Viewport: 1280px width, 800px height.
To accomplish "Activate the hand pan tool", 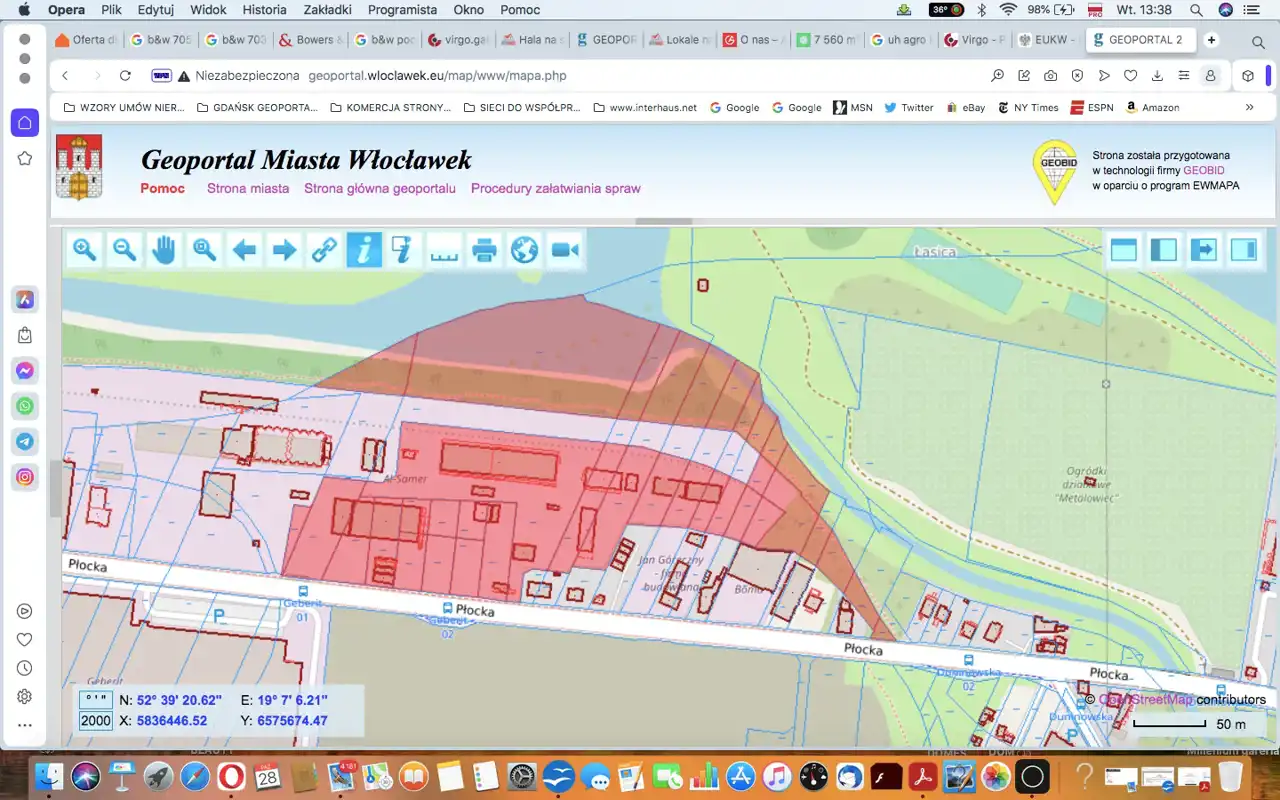I will coord(164,250).
